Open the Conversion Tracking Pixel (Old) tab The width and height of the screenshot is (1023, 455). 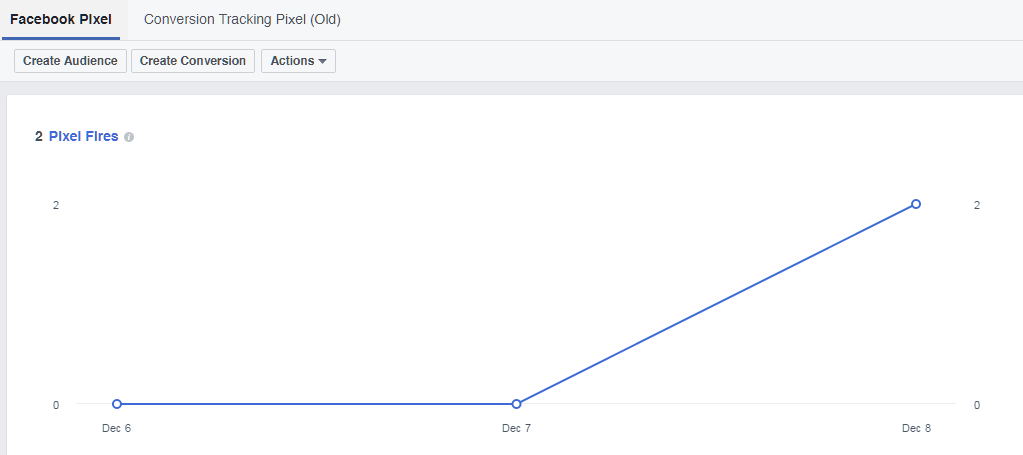tap(242, 20)
